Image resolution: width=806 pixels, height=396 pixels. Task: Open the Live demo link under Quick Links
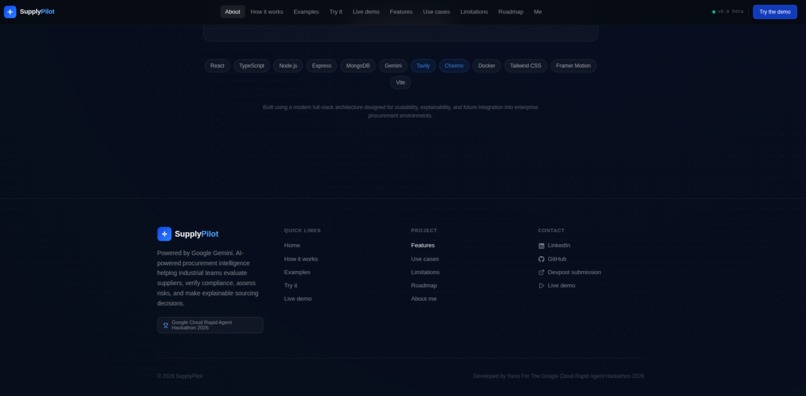click(x=298, y=299)
